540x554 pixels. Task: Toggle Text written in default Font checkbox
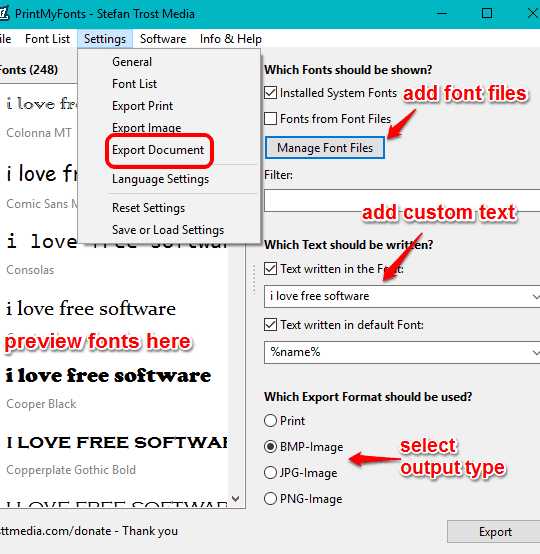click(270, 324)
